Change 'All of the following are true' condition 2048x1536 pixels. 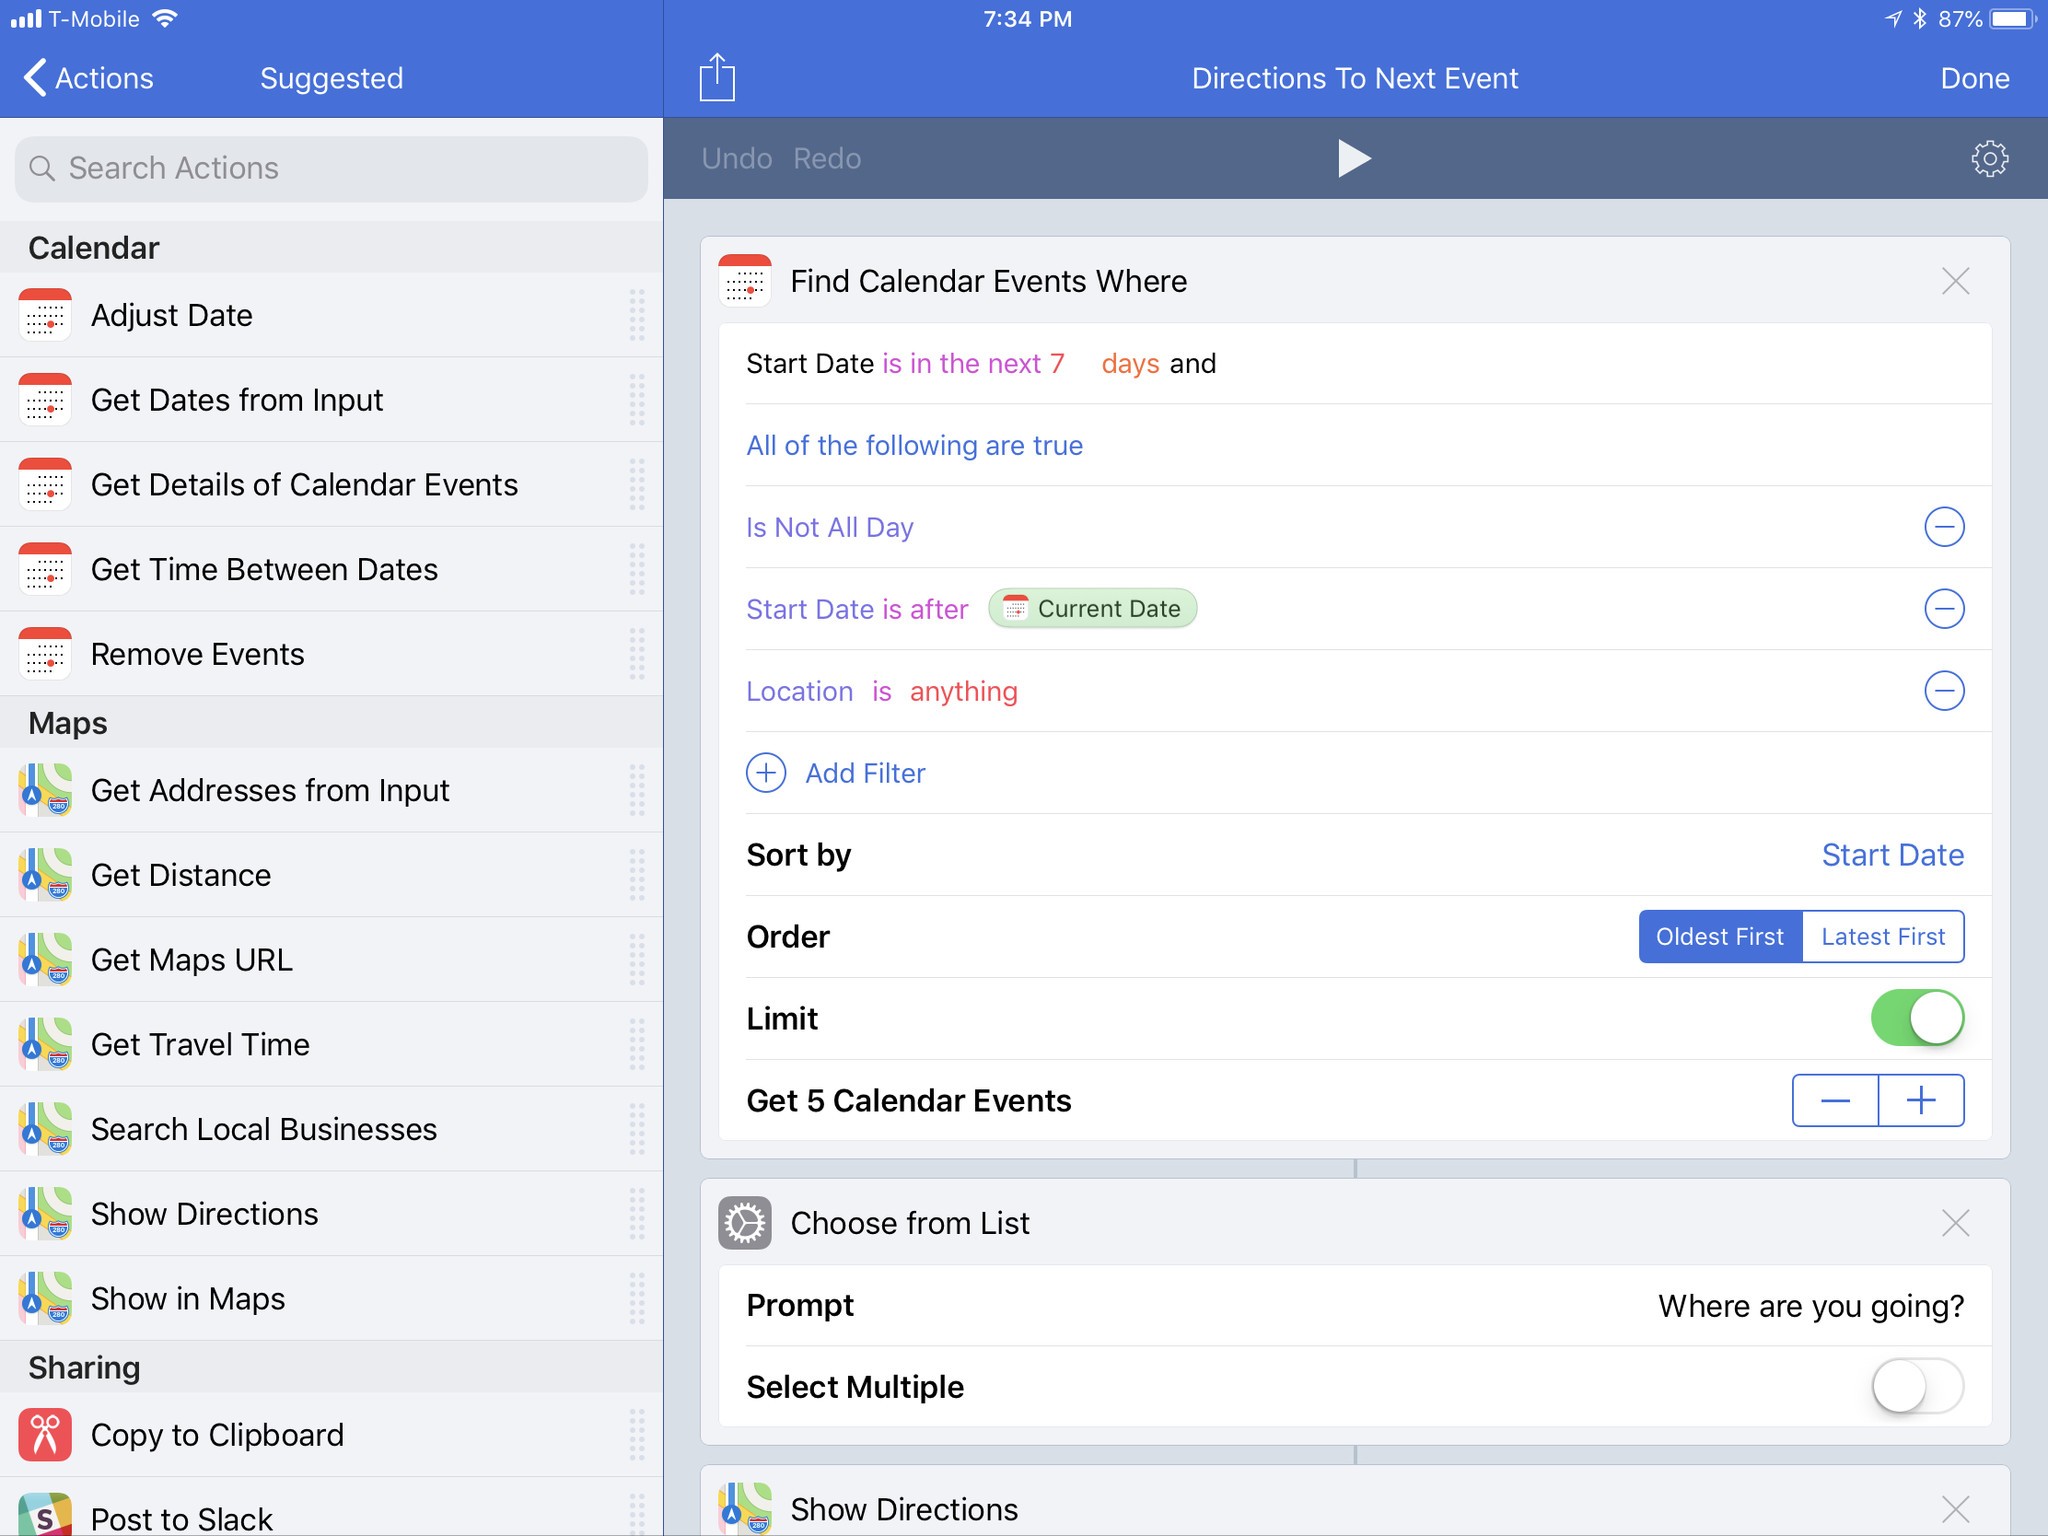(914, 446)
